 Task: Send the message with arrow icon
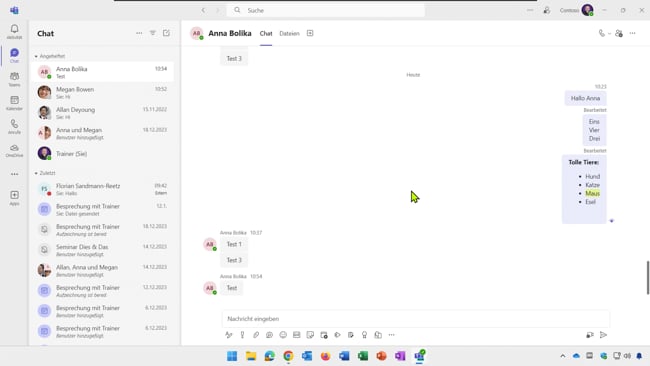tap(603, 334)
